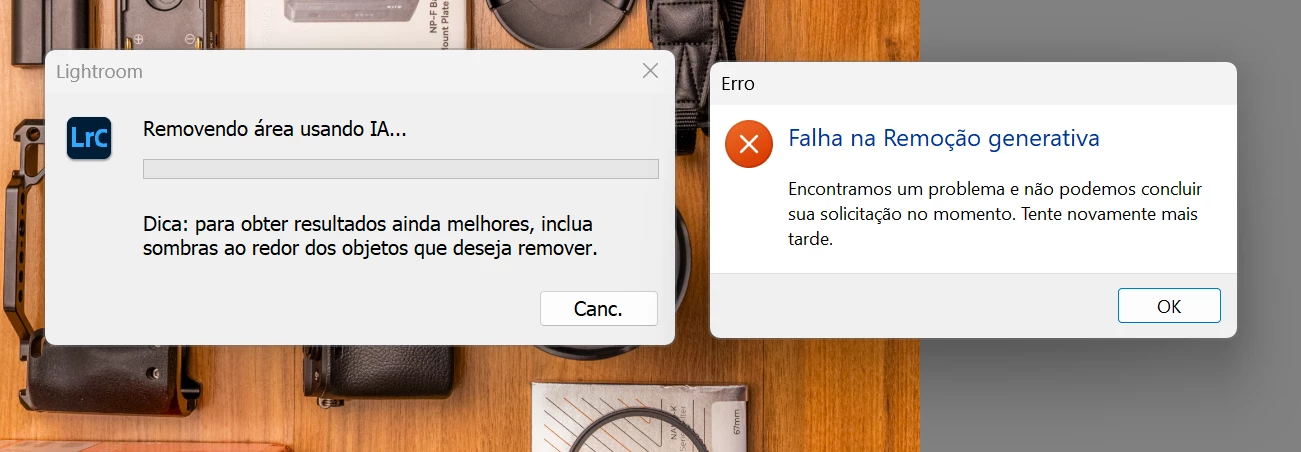Screen dimensions: 1301x452
Task: Click the Erro dialog title bar
Action: click(973, 84)
